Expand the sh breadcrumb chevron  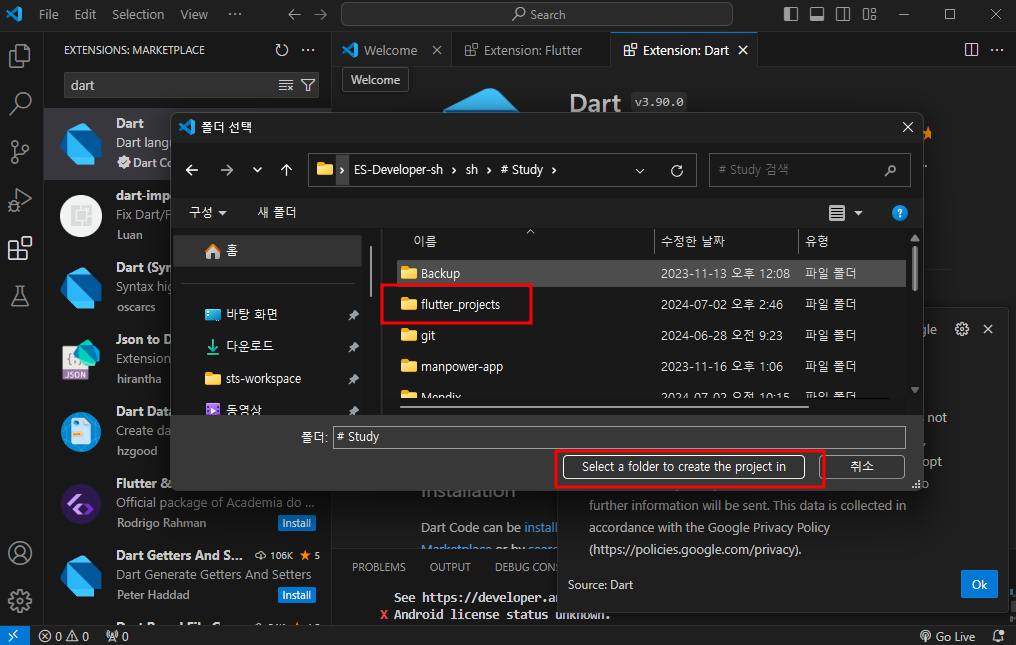[488, 170]
